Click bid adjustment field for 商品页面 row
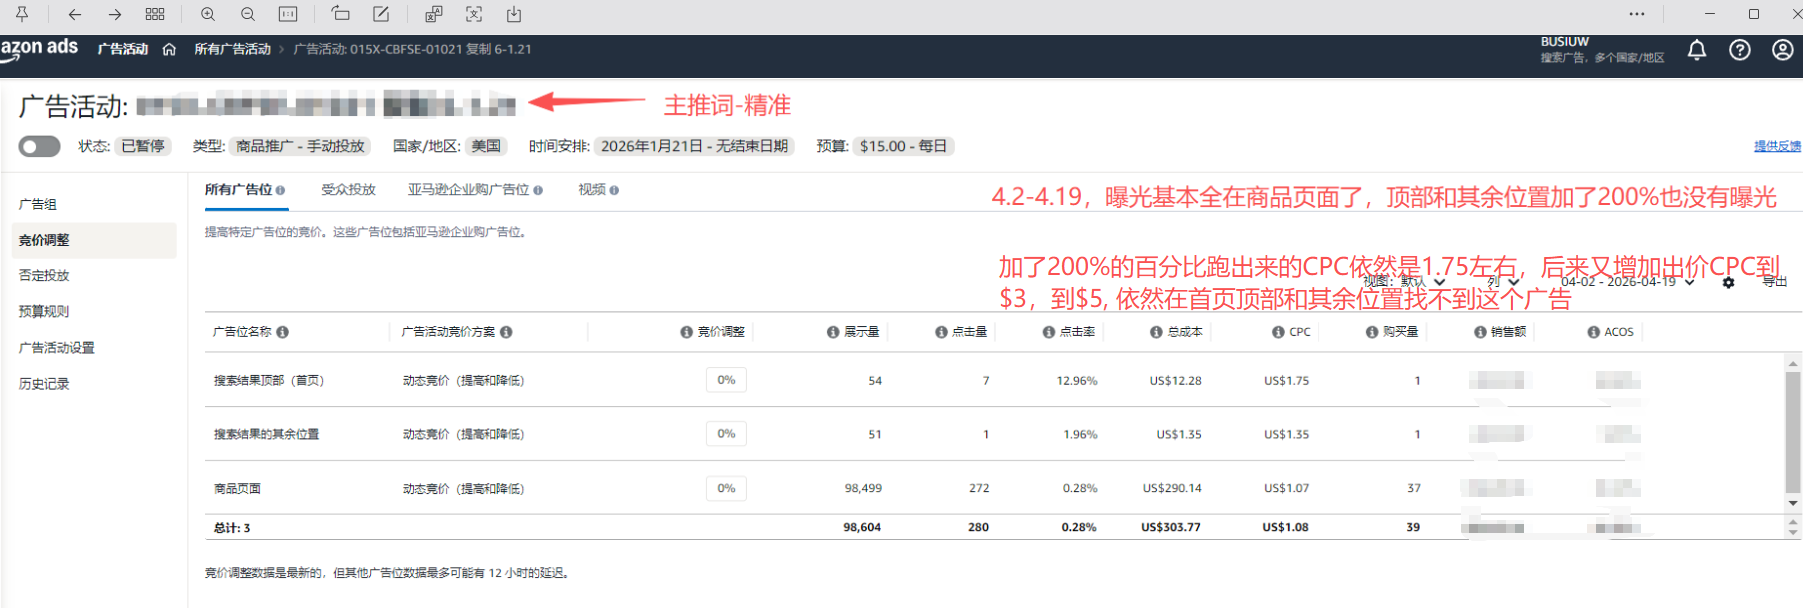 tap(726, 488)
